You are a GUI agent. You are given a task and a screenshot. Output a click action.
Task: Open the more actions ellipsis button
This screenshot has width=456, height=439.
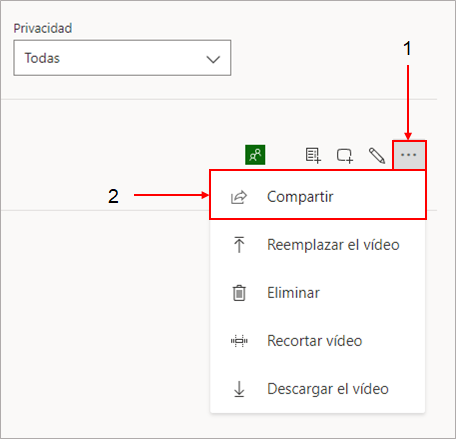pyautogui.click(x=409, y=155)
